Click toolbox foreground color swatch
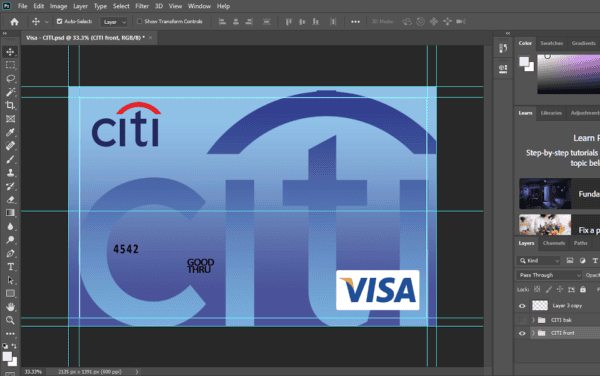 [x=7, y=356]
